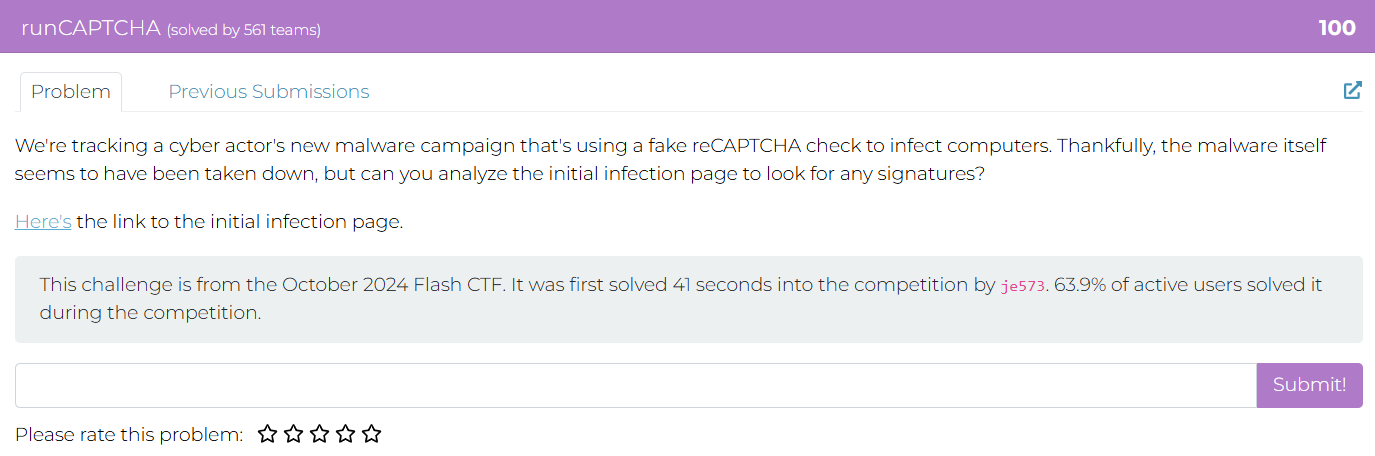
Task: Rate this problem two stars
Action: click(293, 434)
